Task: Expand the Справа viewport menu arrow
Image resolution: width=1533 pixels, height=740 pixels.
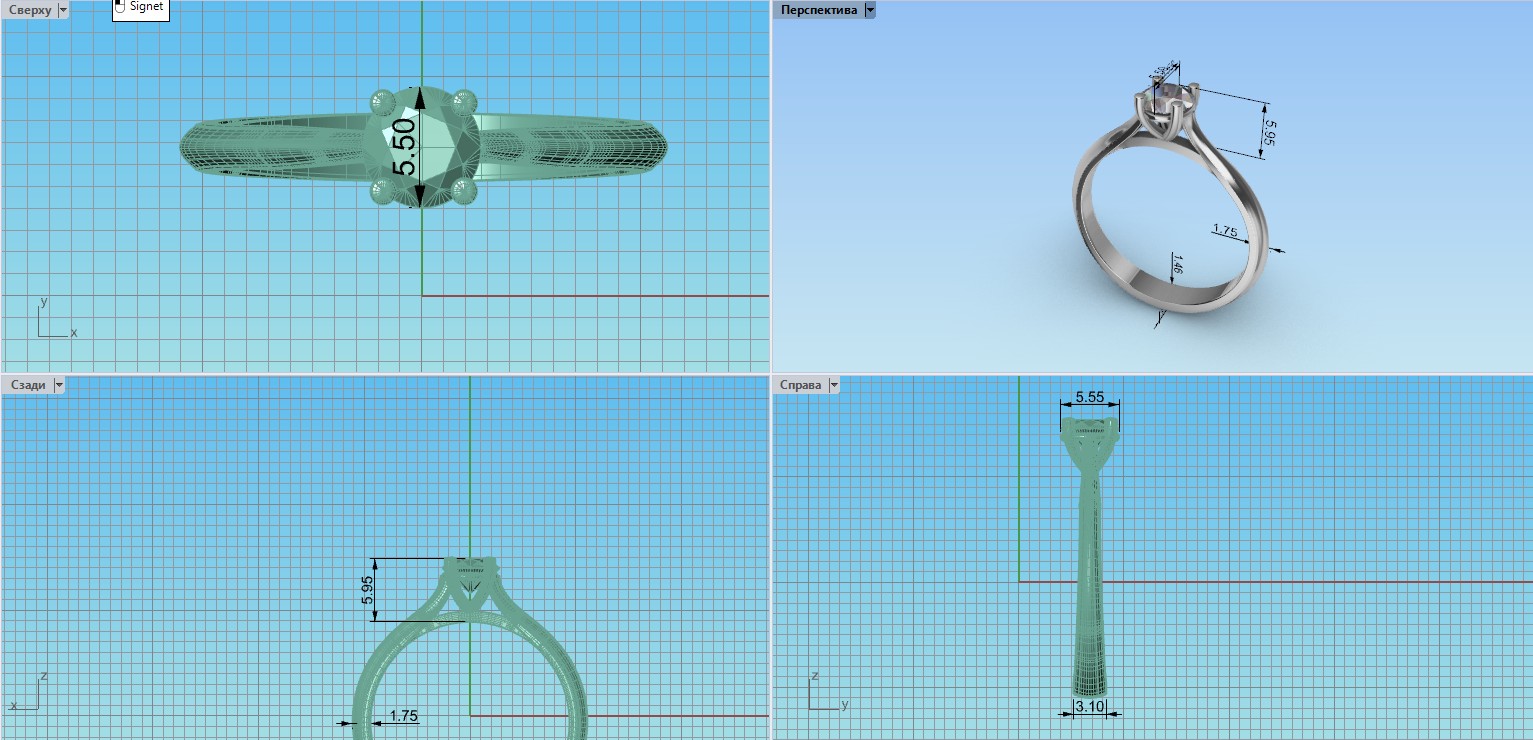Action: click(x=834, y=385)
